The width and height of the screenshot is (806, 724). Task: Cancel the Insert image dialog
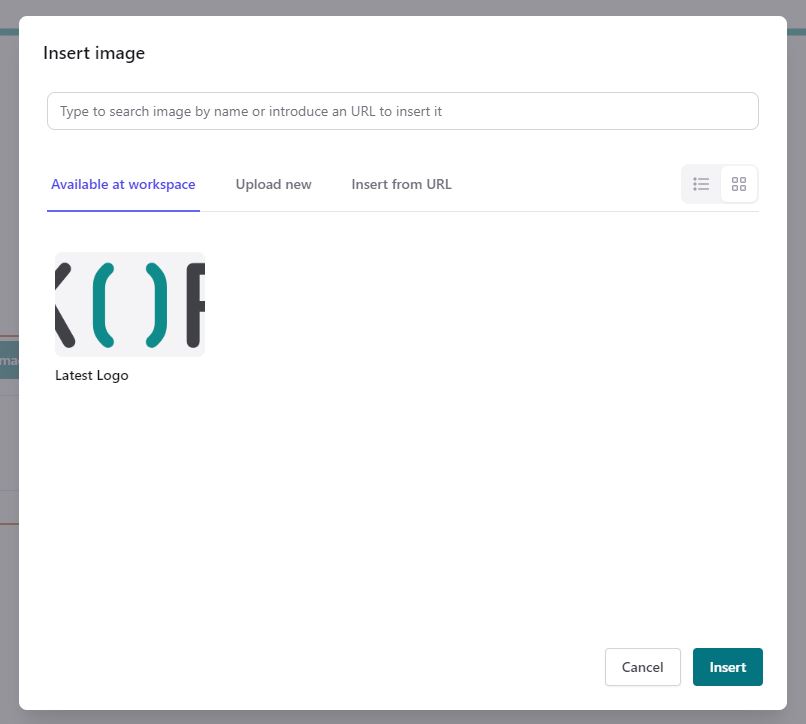[643, 667]
